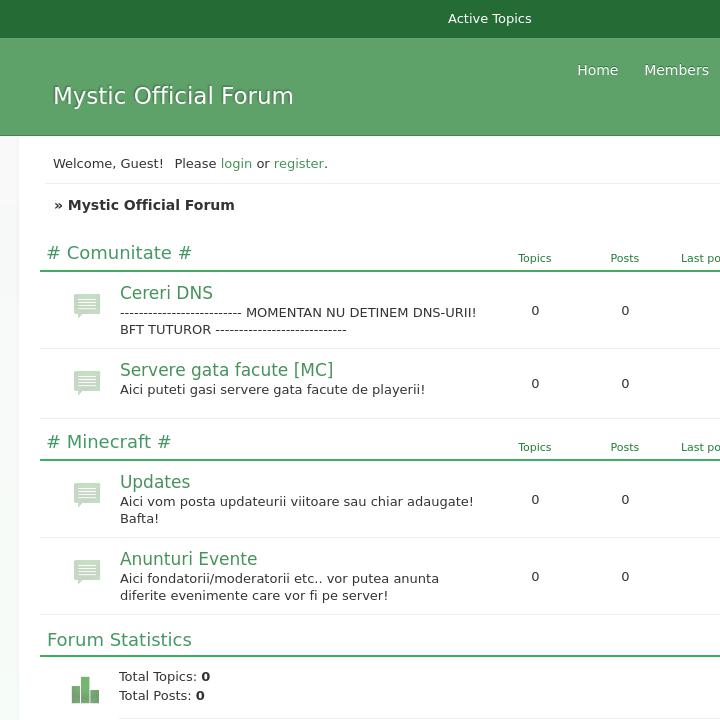This screenshot has width=720, height=720.
Task: Click the register link
Action: coord(298,163)
